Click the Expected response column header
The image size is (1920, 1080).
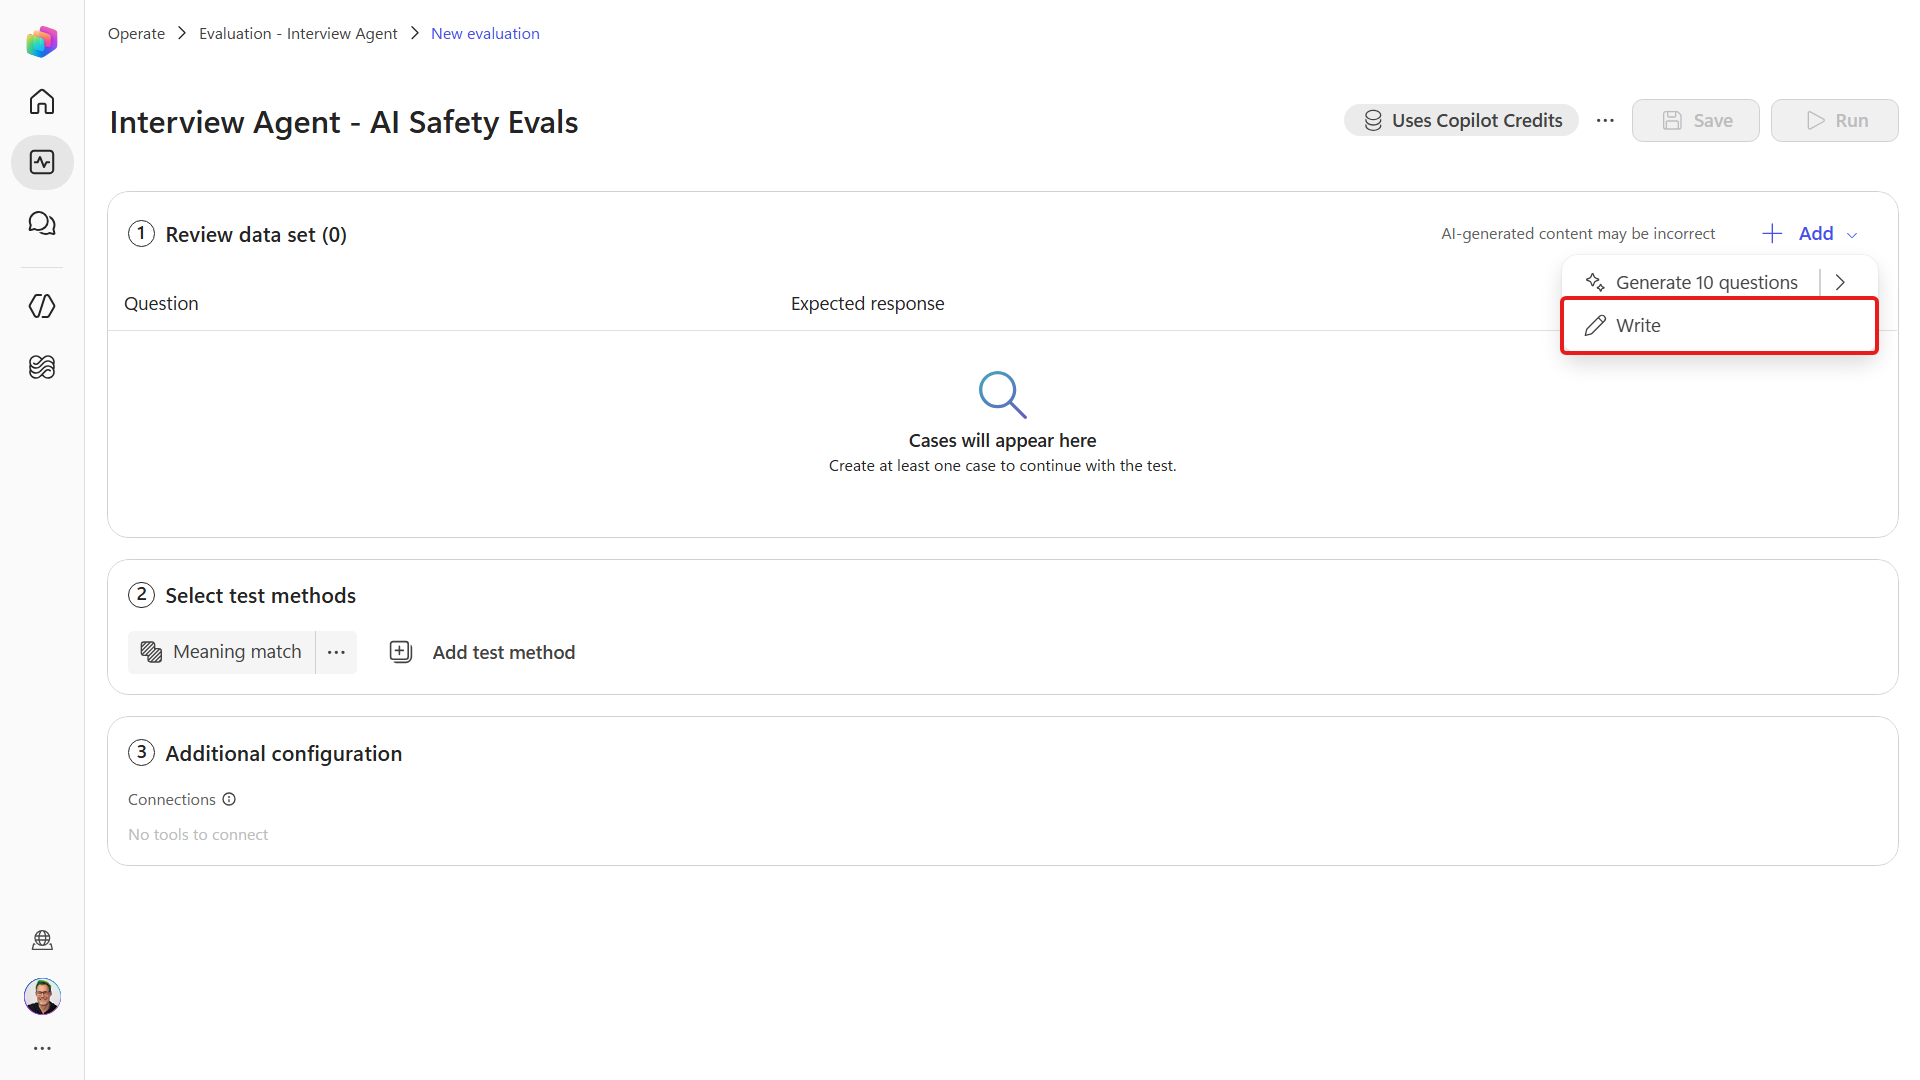click(867, 303)
